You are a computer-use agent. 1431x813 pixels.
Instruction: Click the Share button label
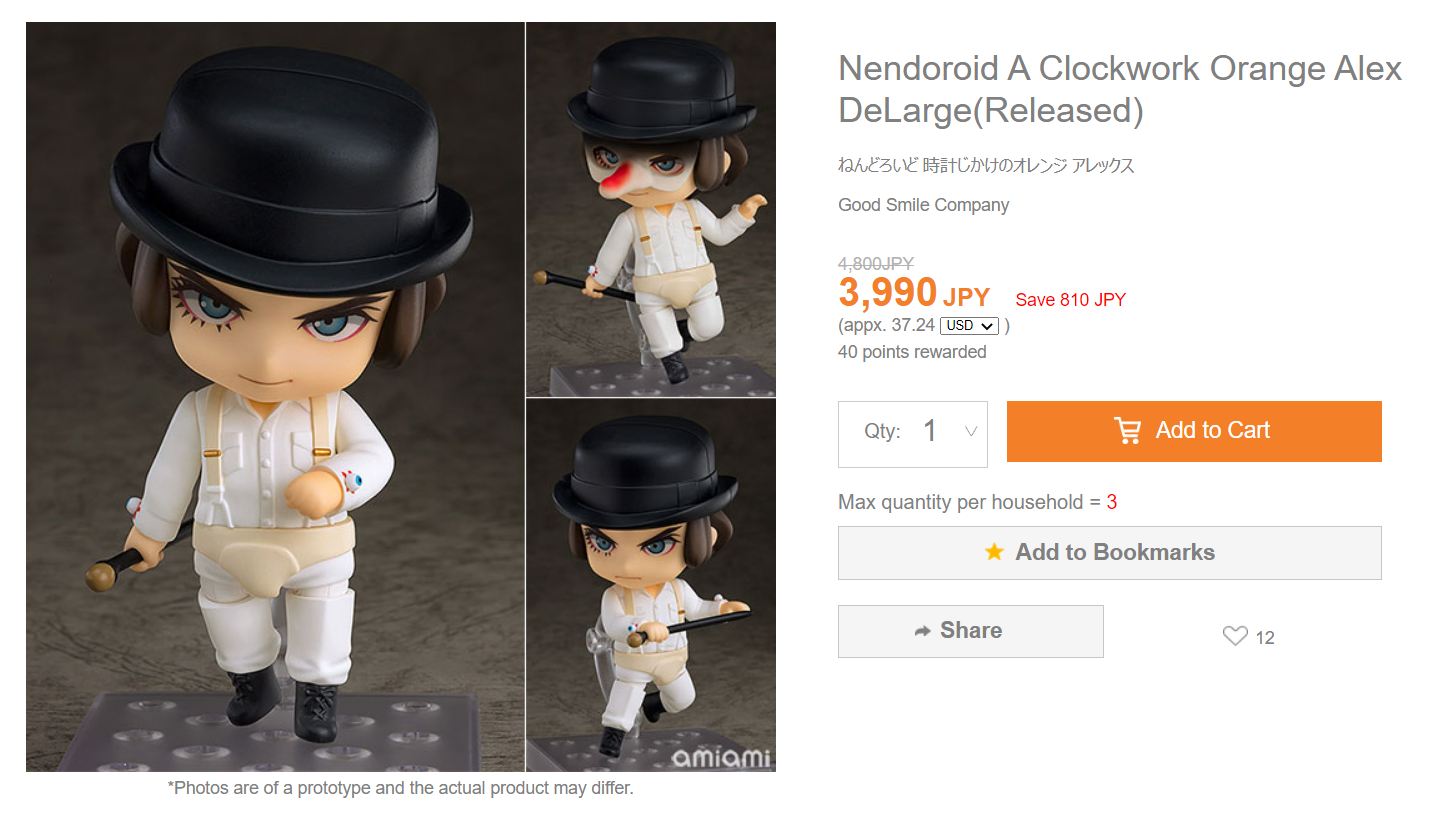[971, 631]
